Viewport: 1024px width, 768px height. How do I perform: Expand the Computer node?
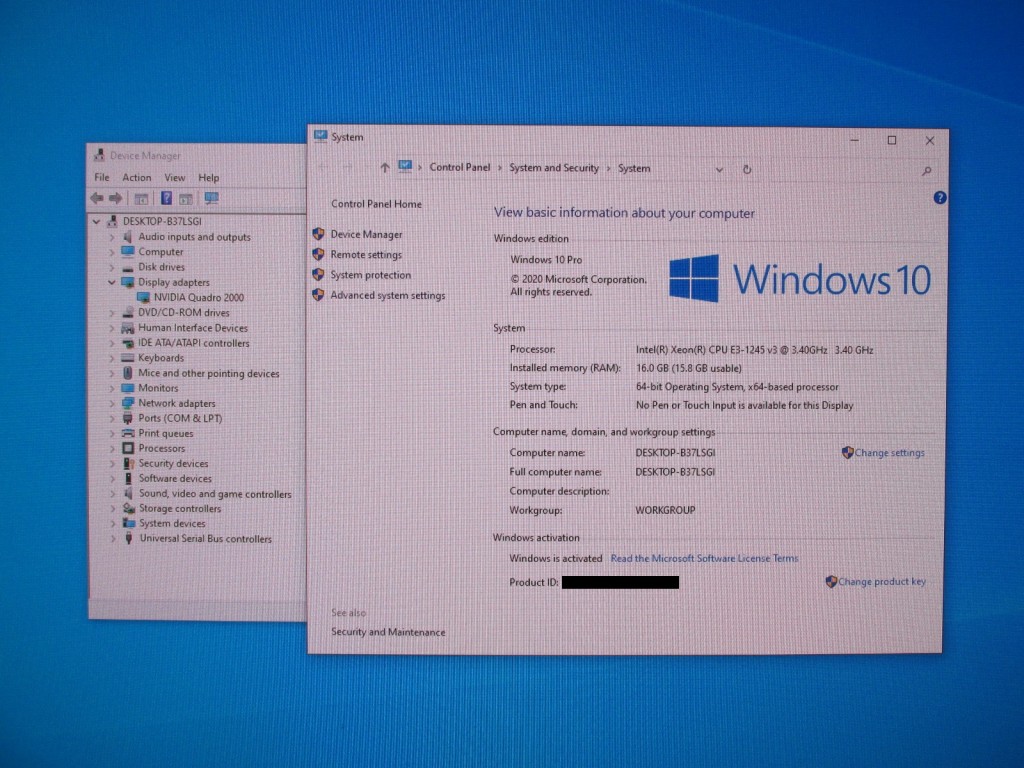112,252
